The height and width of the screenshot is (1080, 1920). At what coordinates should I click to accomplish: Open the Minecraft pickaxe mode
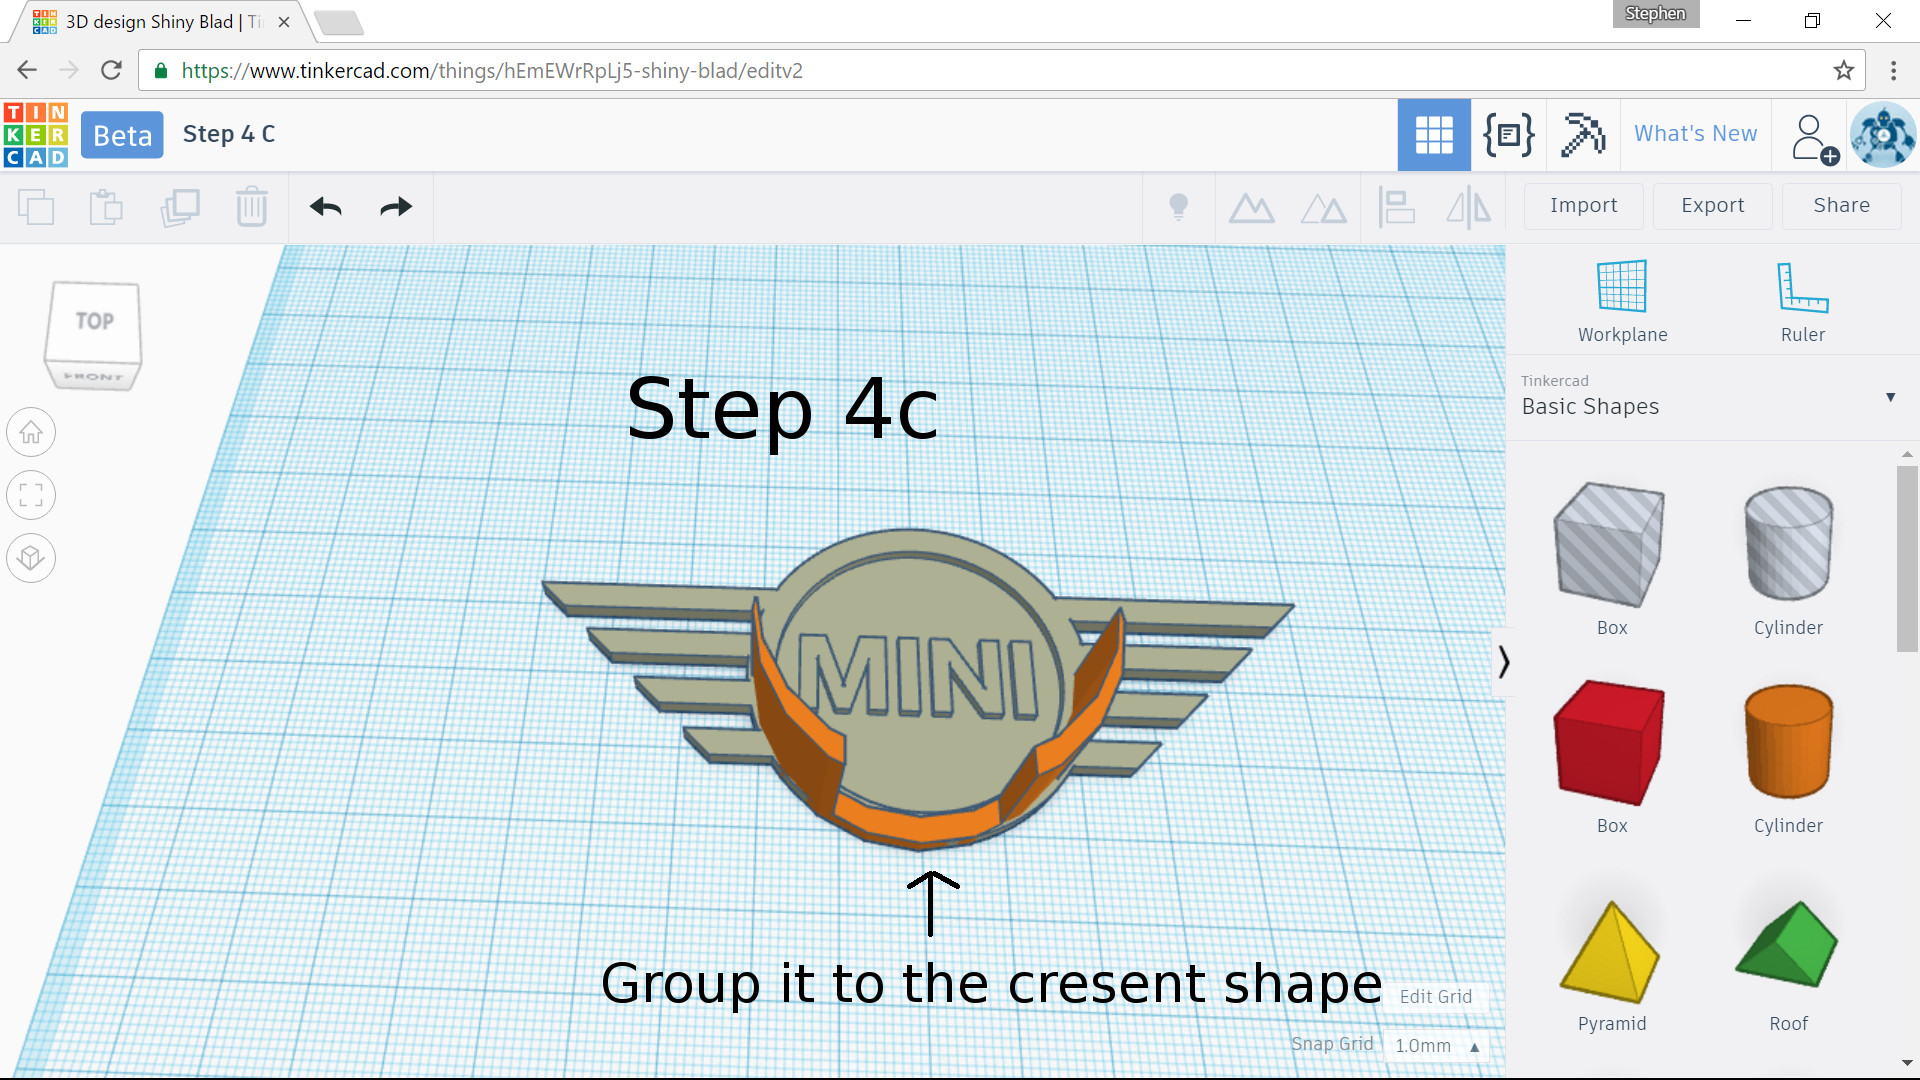coord(1583,135)
